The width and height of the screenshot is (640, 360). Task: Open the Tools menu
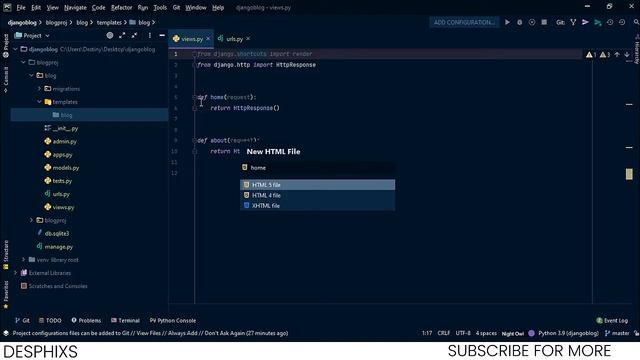[x=160, y=7]
